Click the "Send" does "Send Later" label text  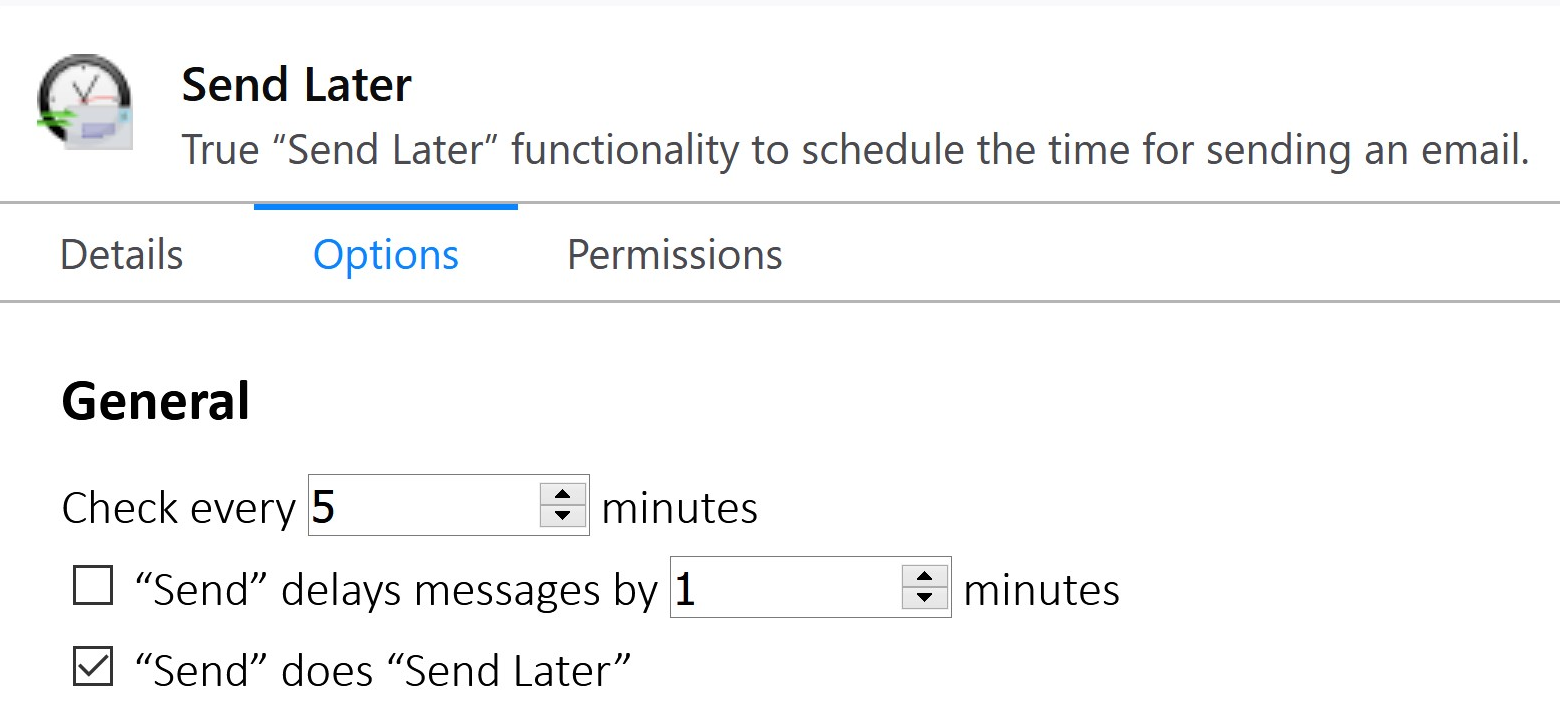pos(384,670)
